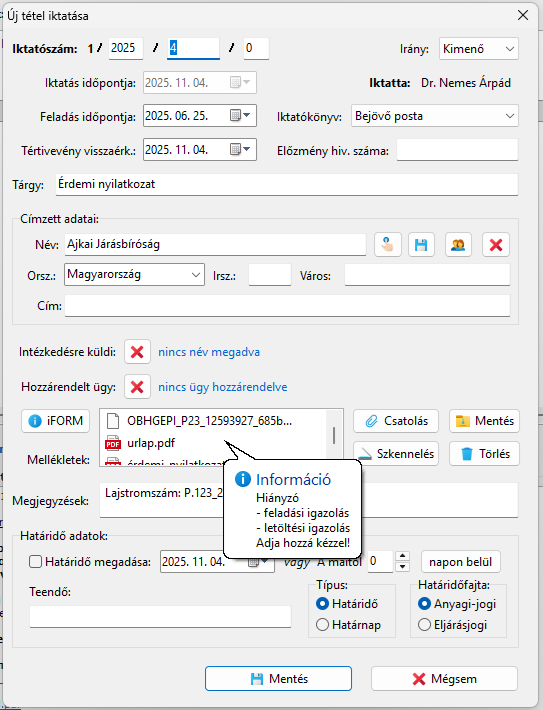The image size is (543, 710).
Task: Increase days with stepper up arrow
Action: (x=402, y=556)
